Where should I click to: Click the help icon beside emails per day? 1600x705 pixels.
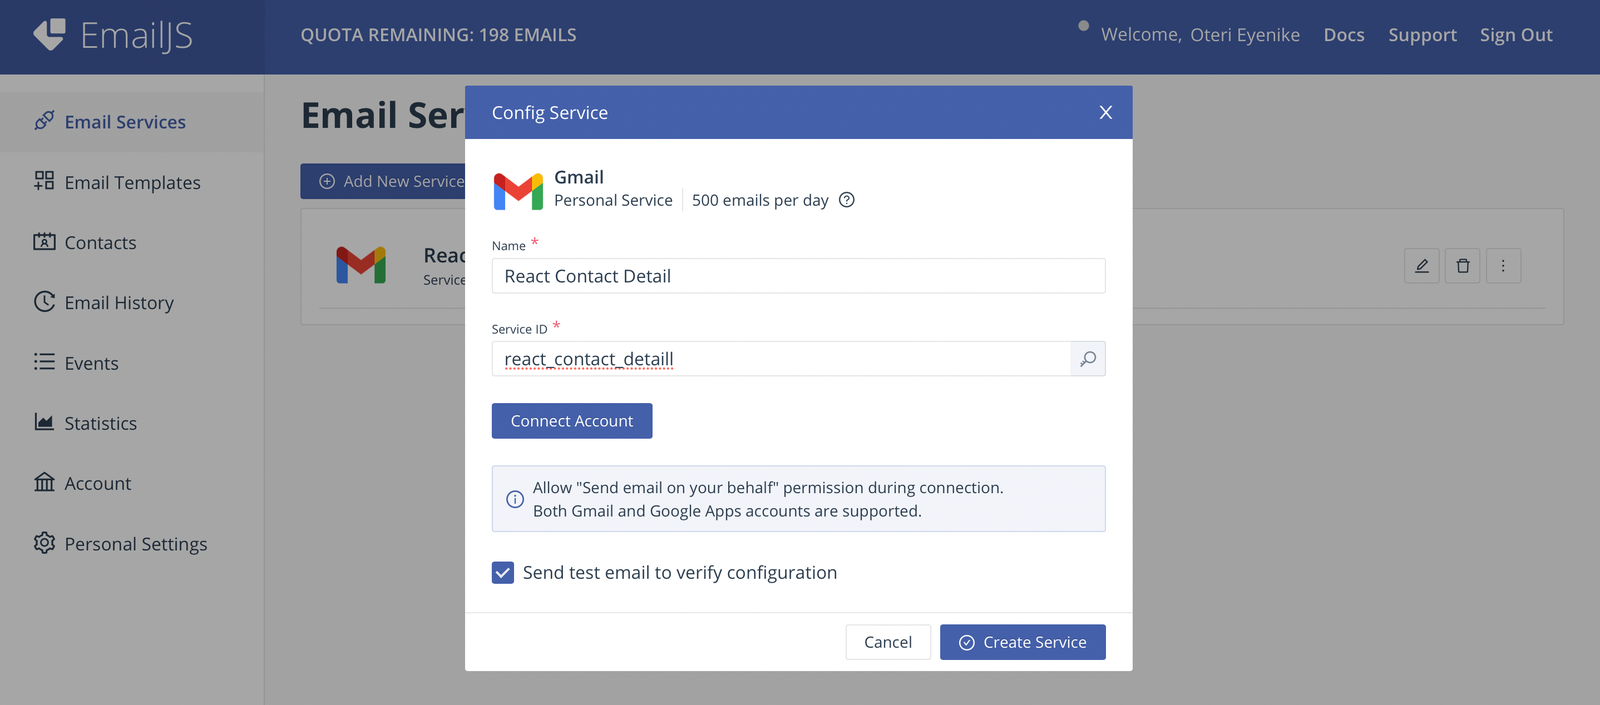click(x=847, y=200)
